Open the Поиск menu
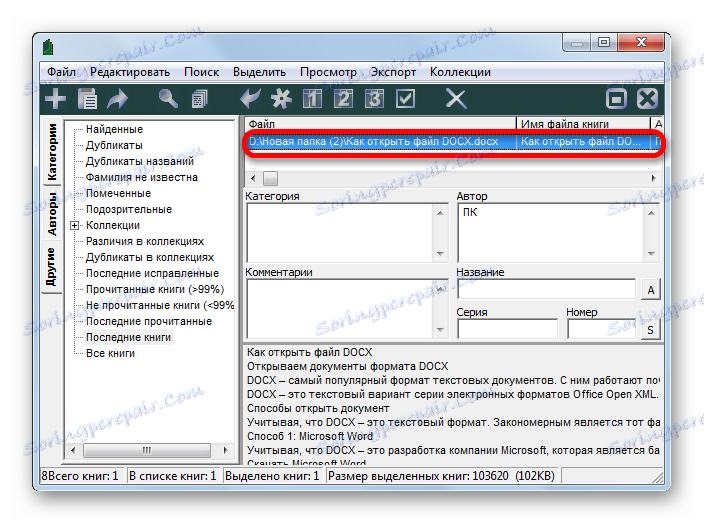Image resolution: width=704 pixels, height=524 pixels. pos(201,72)
